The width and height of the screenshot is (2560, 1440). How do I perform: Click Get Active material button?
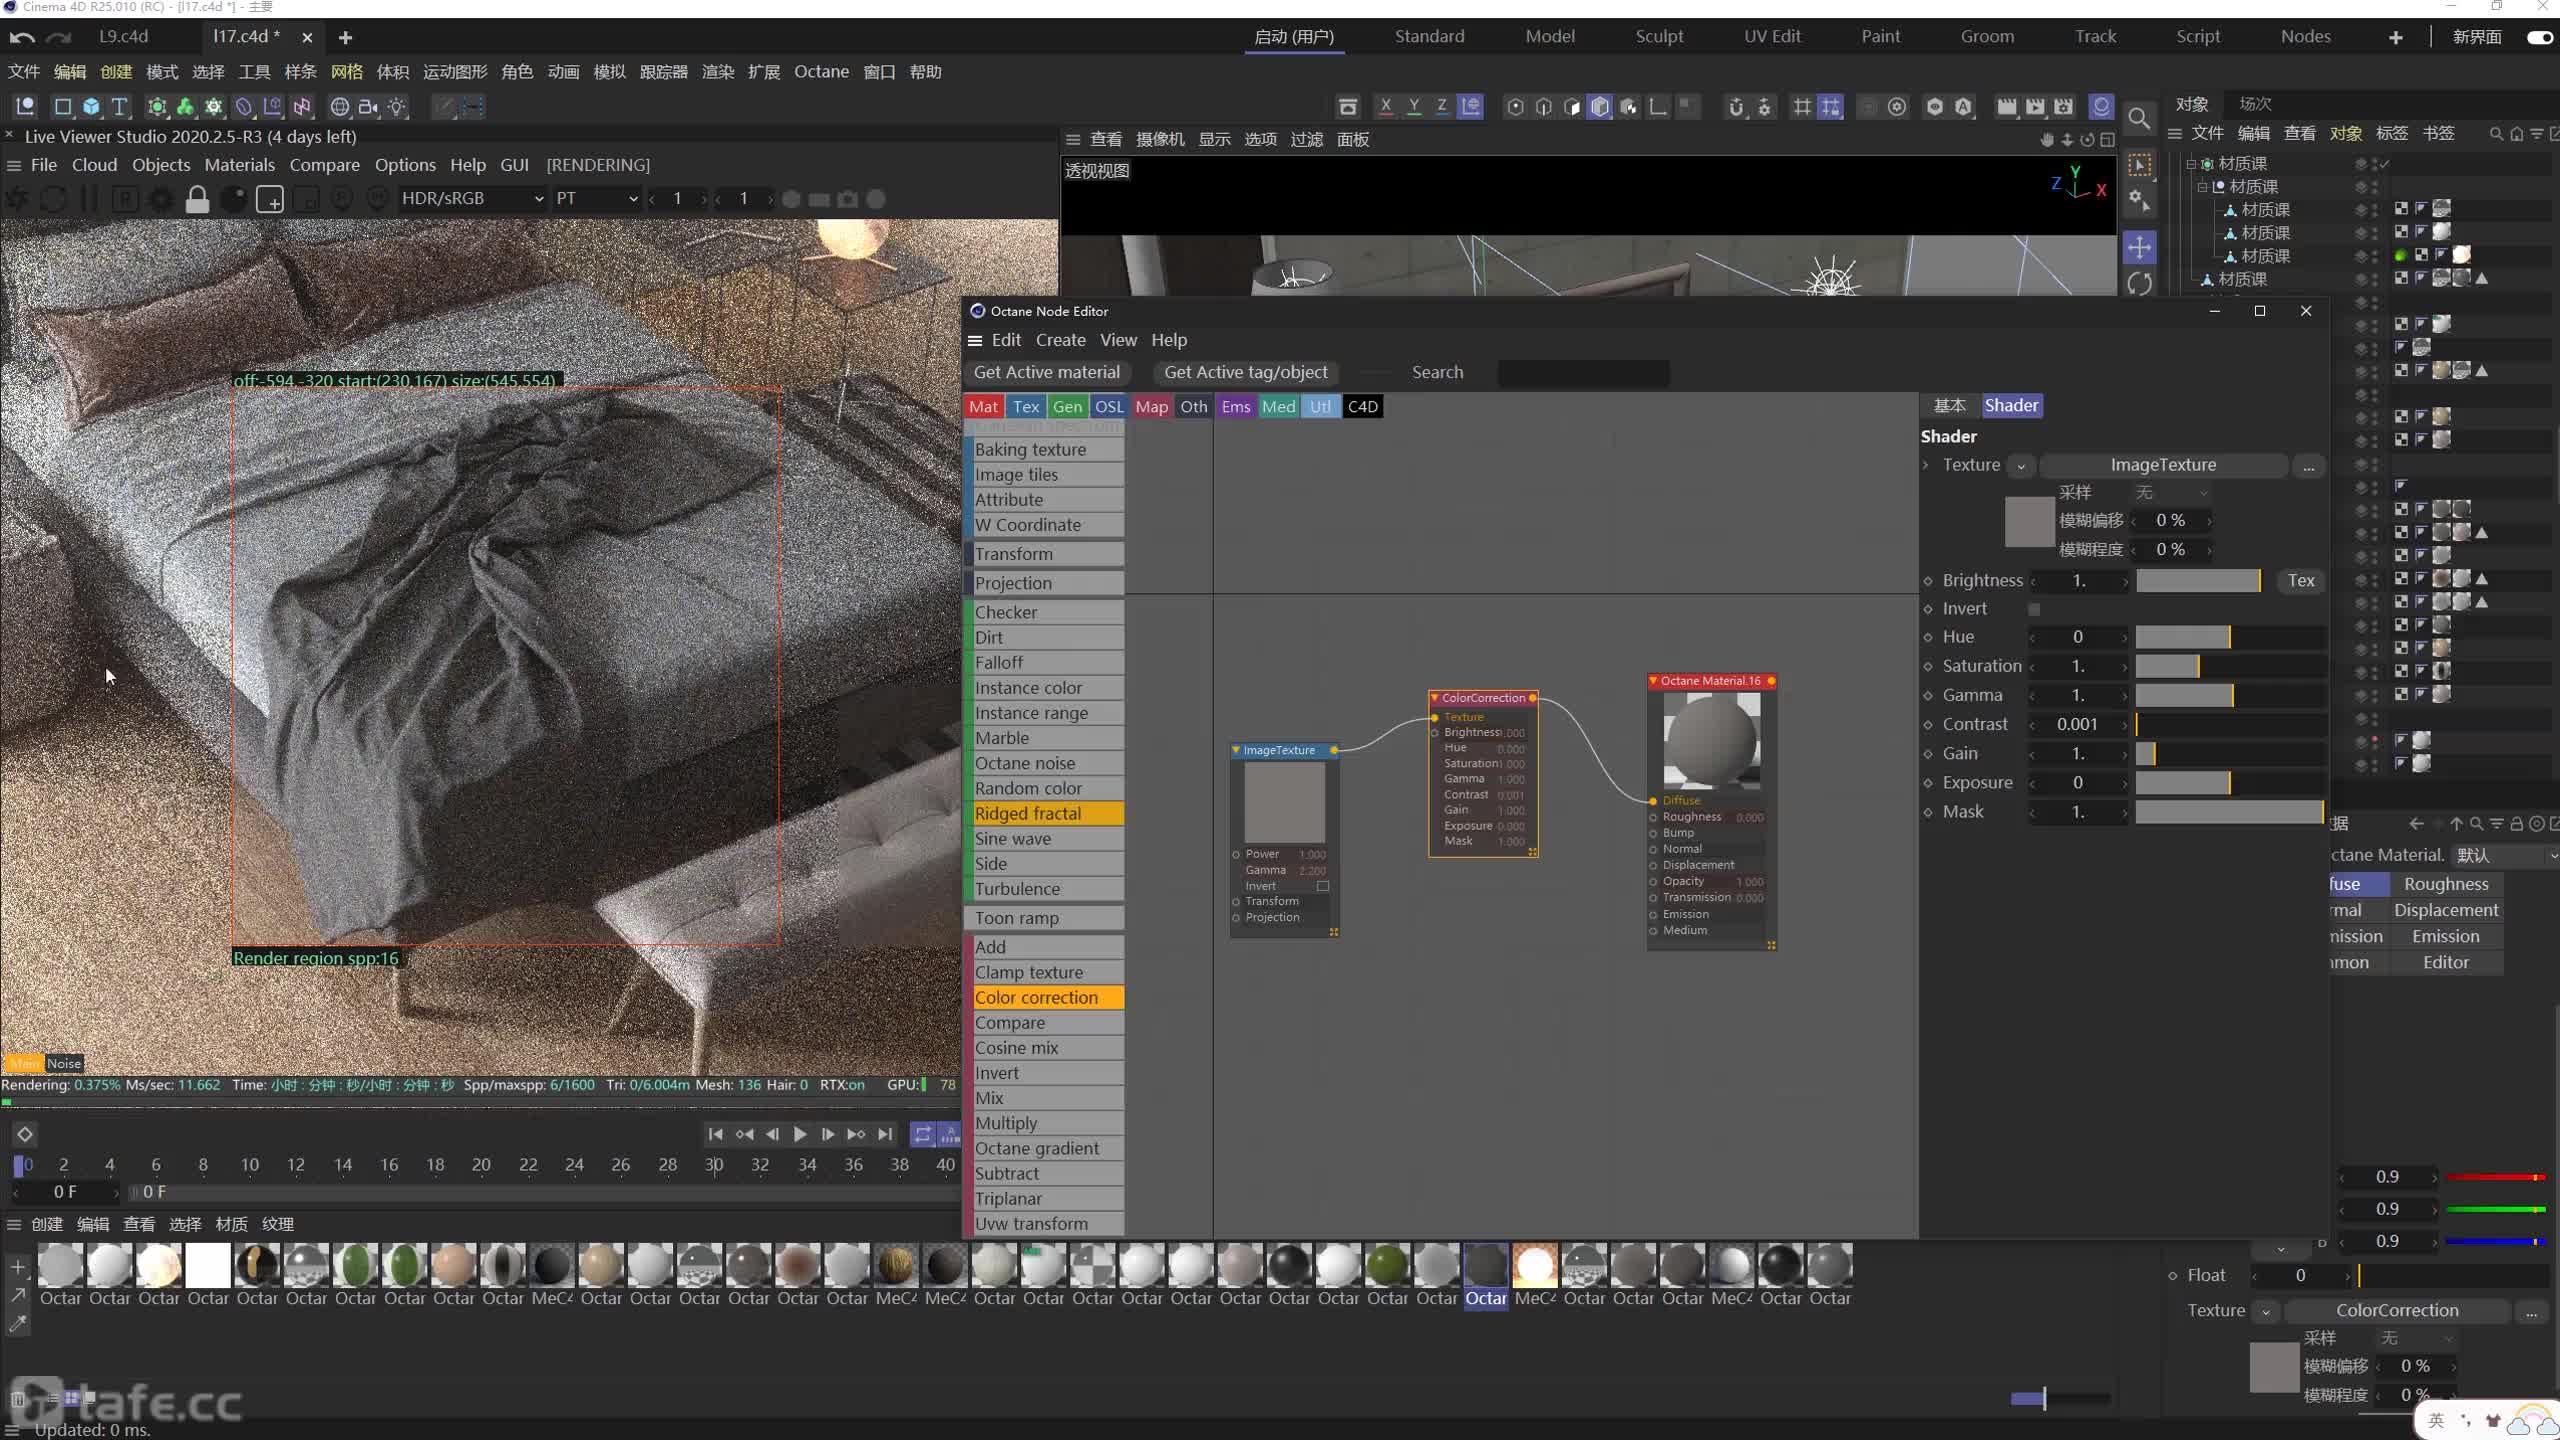[x=1046, y=372]
